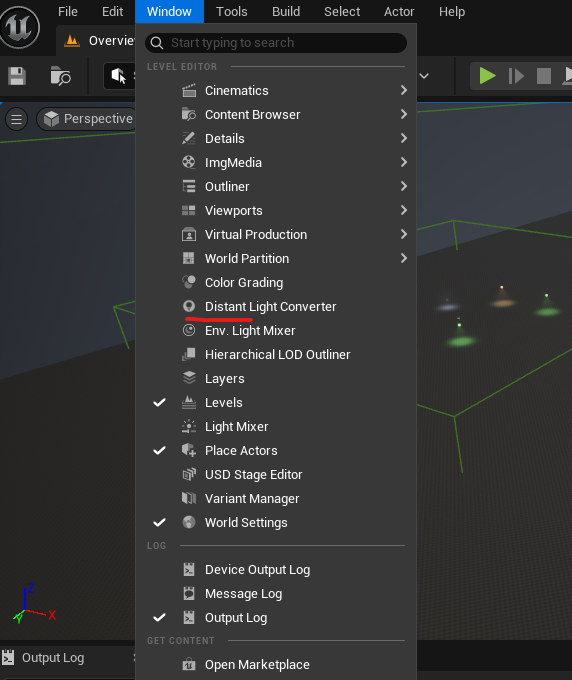The width and height of the screenshot is (572, 680).
Task: Click the Outliner list icon
Action: pos(189,186)
